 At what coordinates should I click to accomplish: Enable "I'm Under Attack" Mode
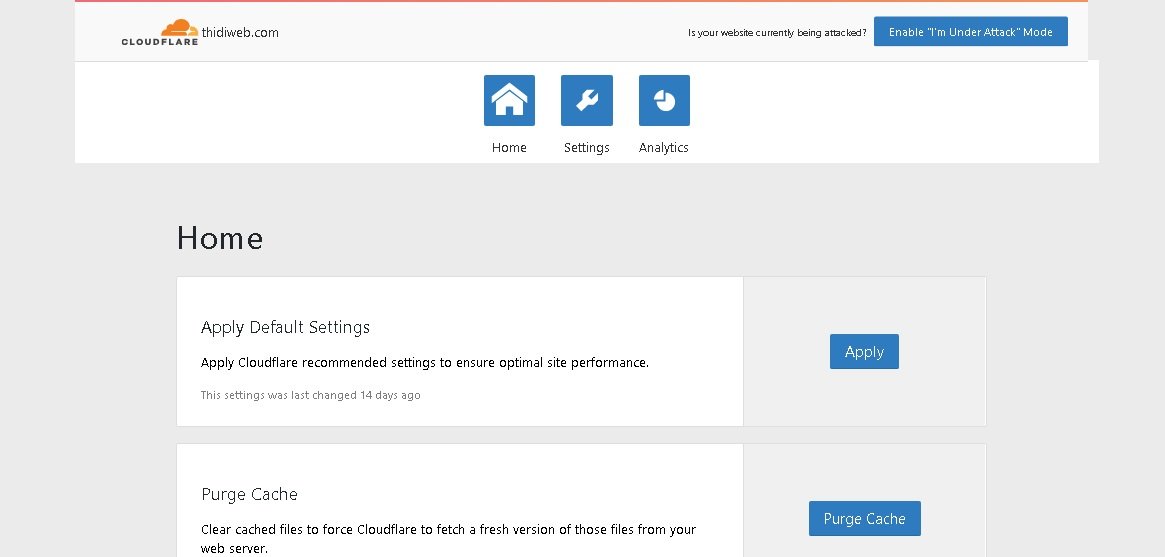970,32
